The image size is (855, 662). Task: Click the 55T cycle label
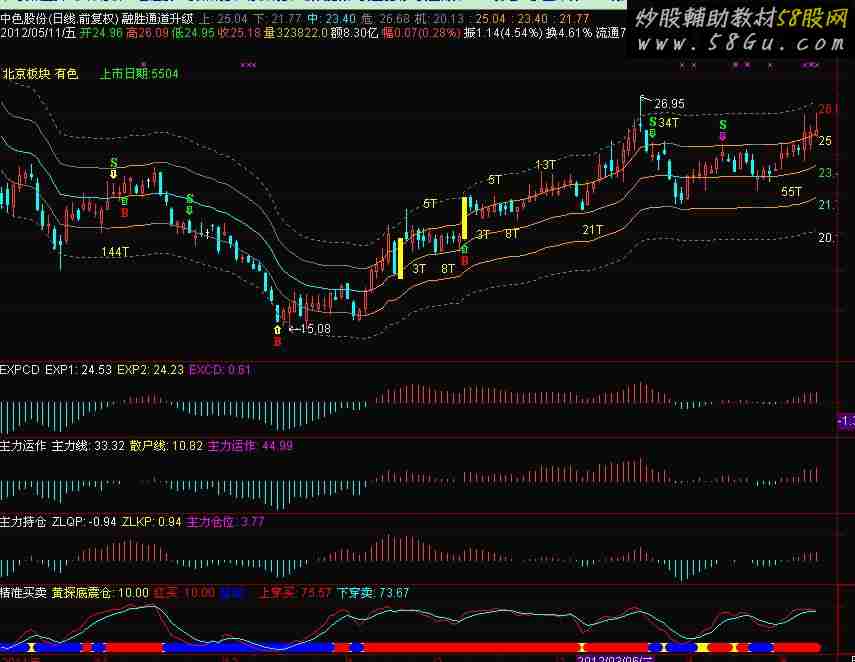coord(792,192)
